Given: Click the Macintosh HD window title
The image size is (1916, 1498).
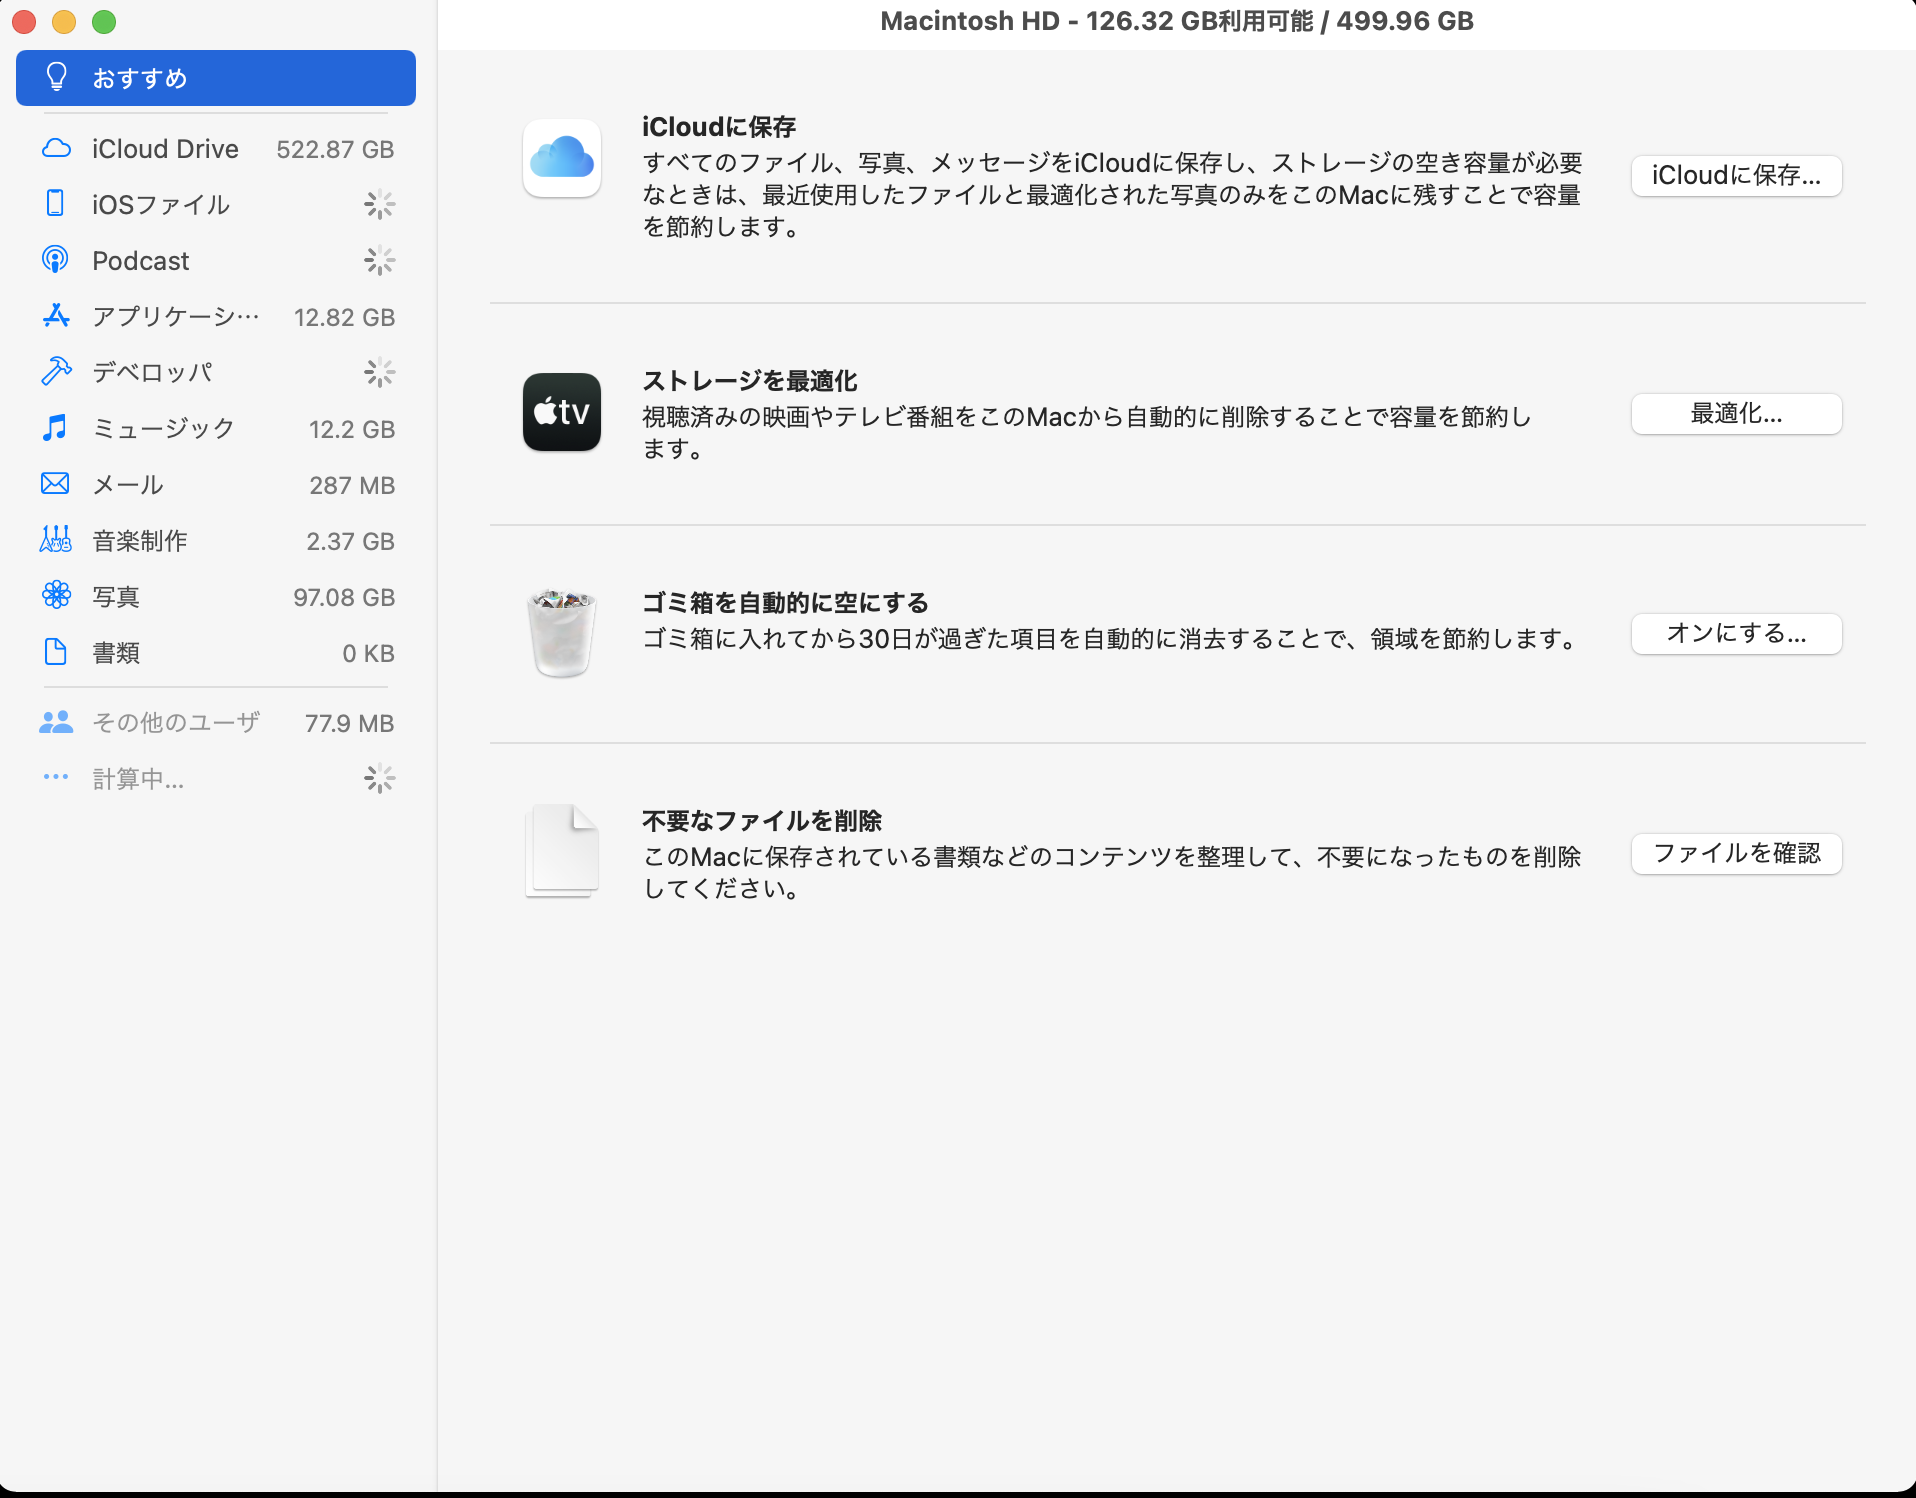Looking at the screenshot, I should [x=1177, y=21].
